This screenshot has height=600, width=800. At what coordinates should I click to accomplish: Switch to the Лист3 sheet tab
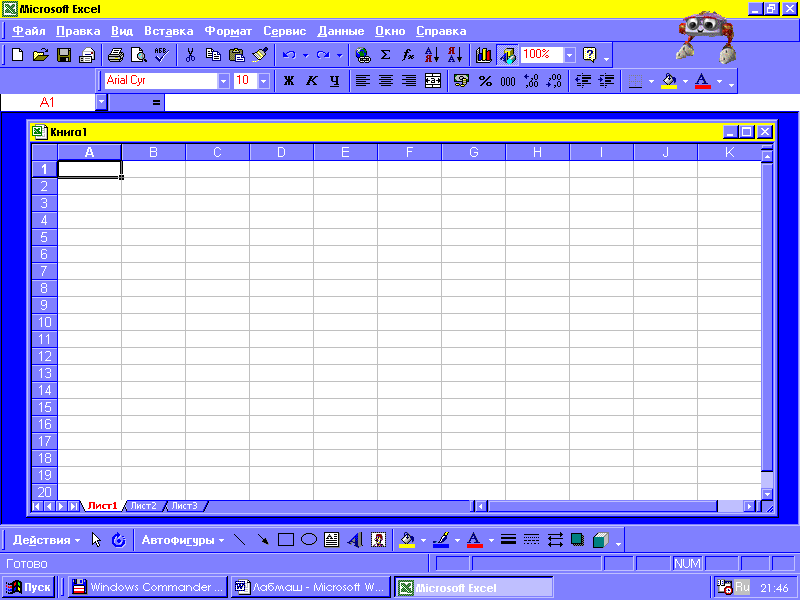[x=184, y=506]
